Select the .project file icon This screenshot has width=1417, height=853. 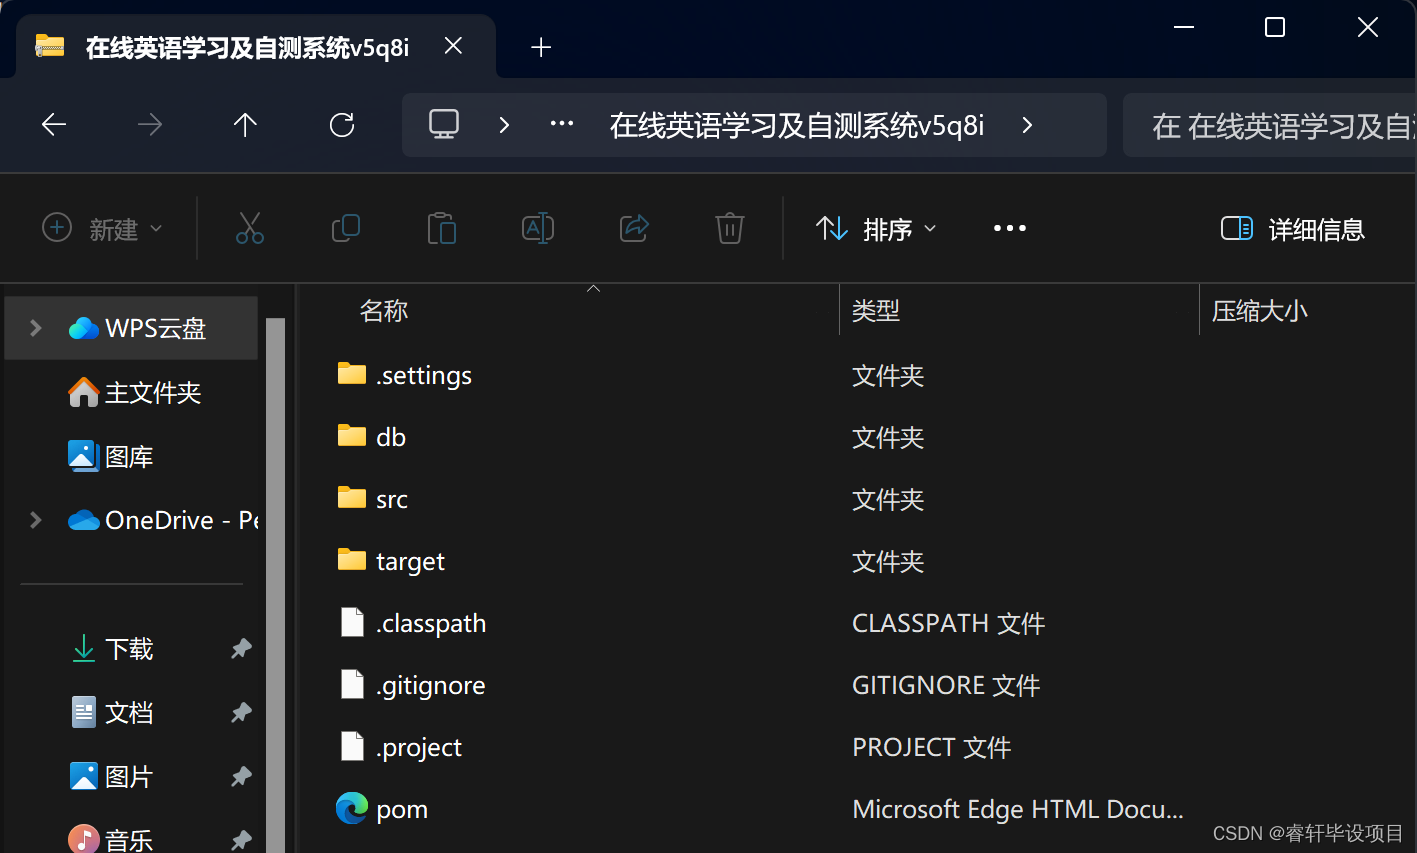click(x=352, y=746)
